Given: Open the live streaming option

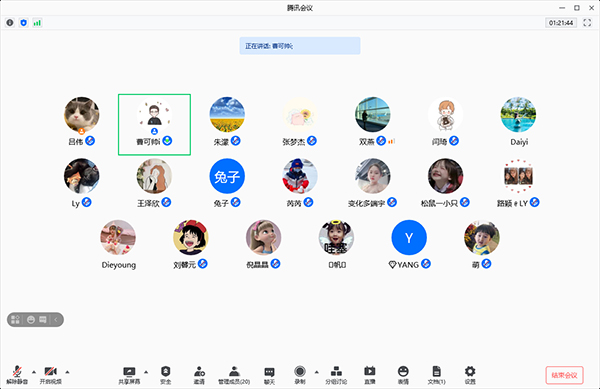Looking at the screenshot, I should tap(370, 374).
